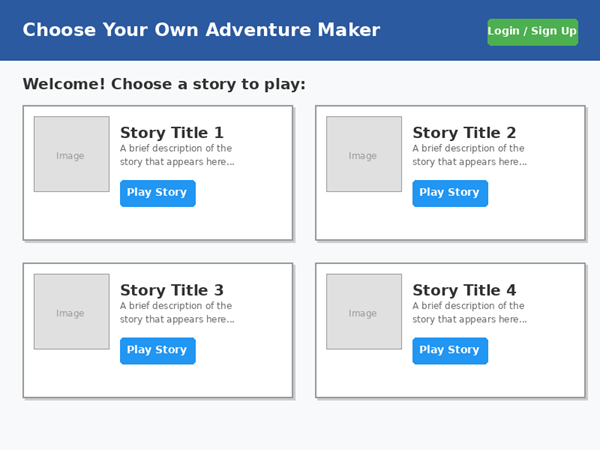This screenshot has height=450, width=600.
Task: Click the Welcome choose a story heading
Action: [x=164, y=85]
